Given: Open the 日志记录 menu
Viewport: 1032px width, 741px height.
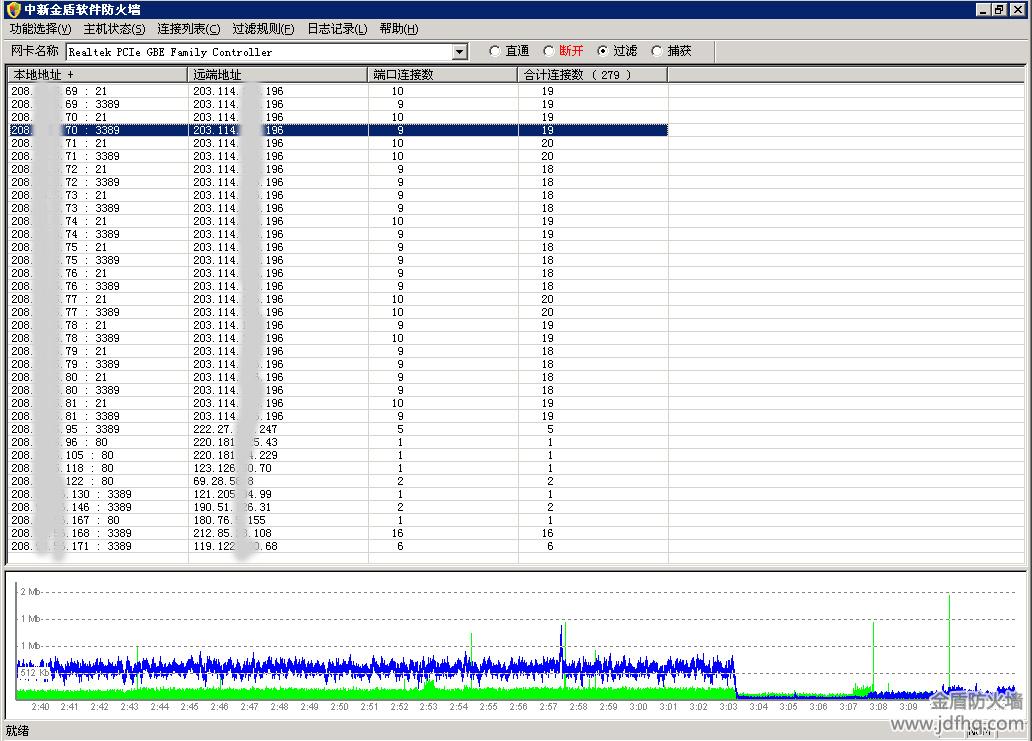Looking at the screenshot, I should 337,29.
